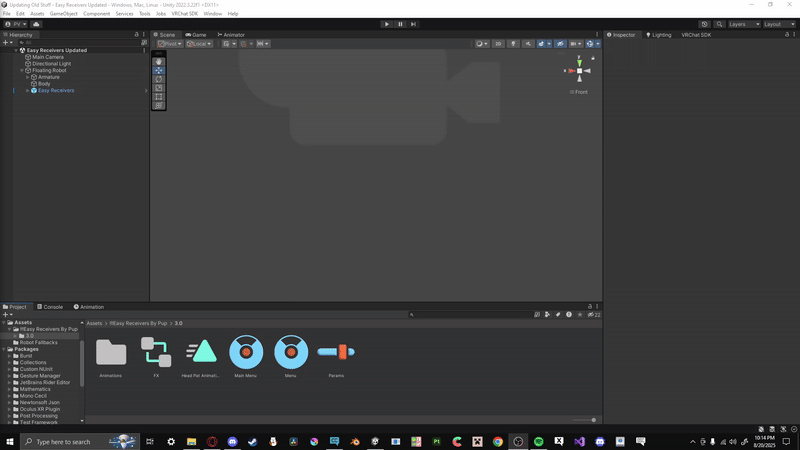Switch to the Animator tab
The image size is (800, 450).
(x=232, y=35)
